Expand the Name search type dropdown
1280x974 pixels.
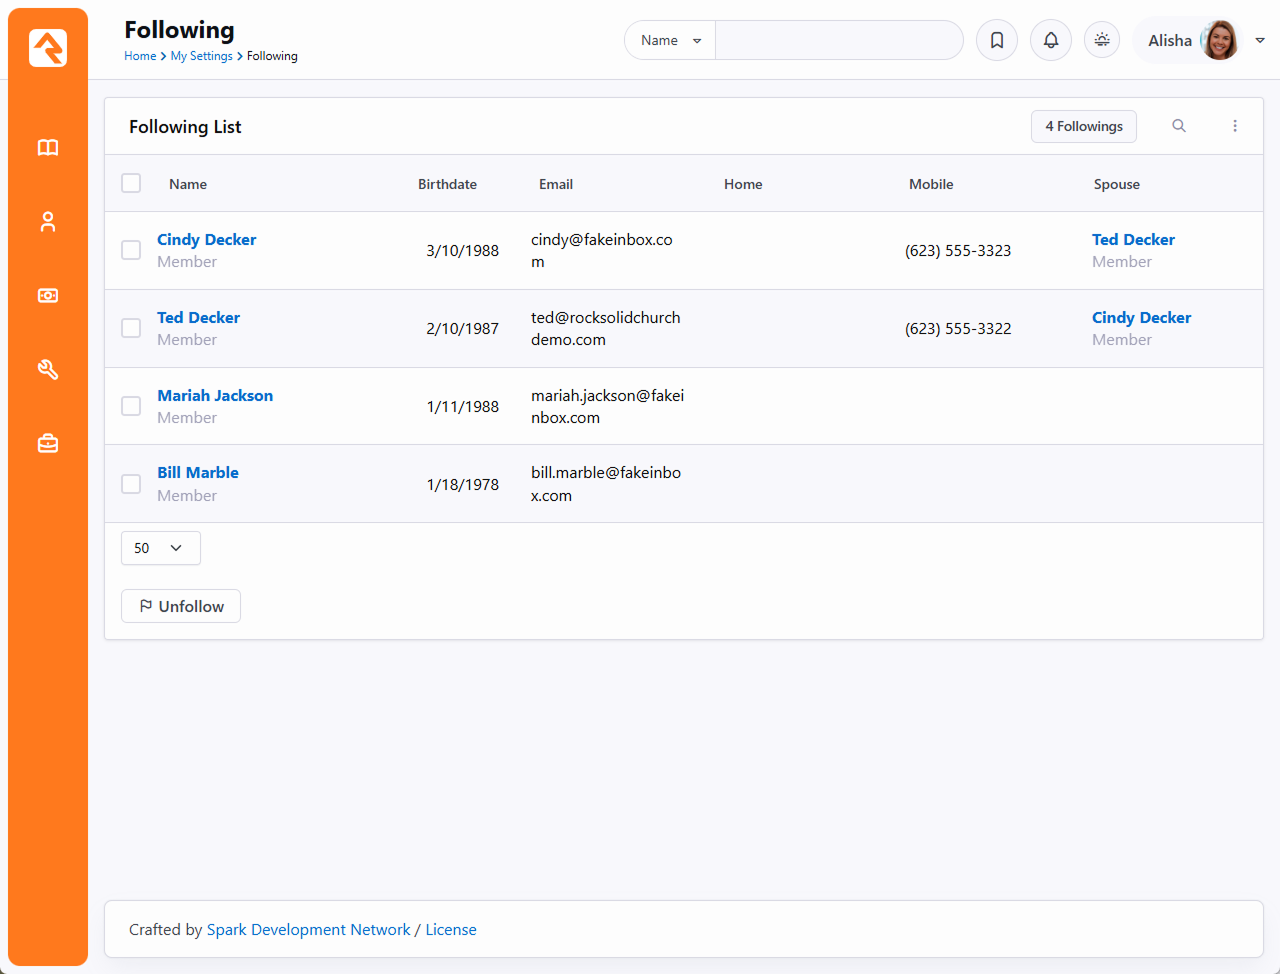(x=670, y=41)
